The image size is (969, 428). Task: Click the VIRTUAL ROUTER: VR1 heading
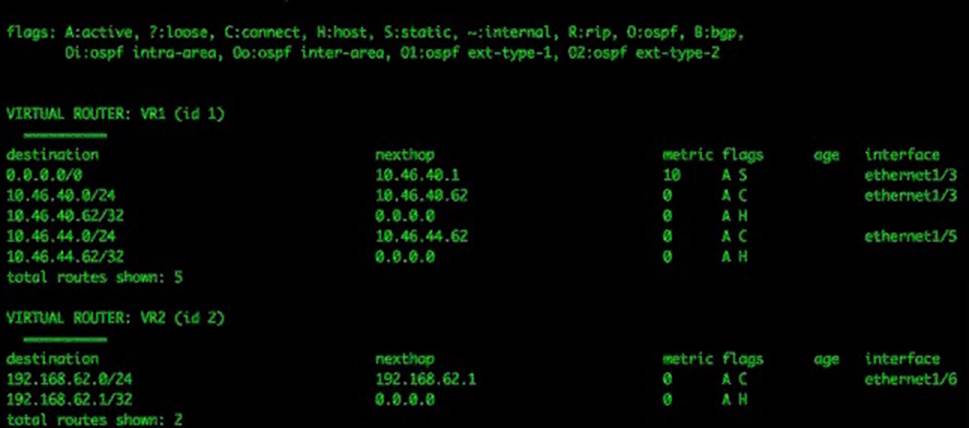click(115, 114)
